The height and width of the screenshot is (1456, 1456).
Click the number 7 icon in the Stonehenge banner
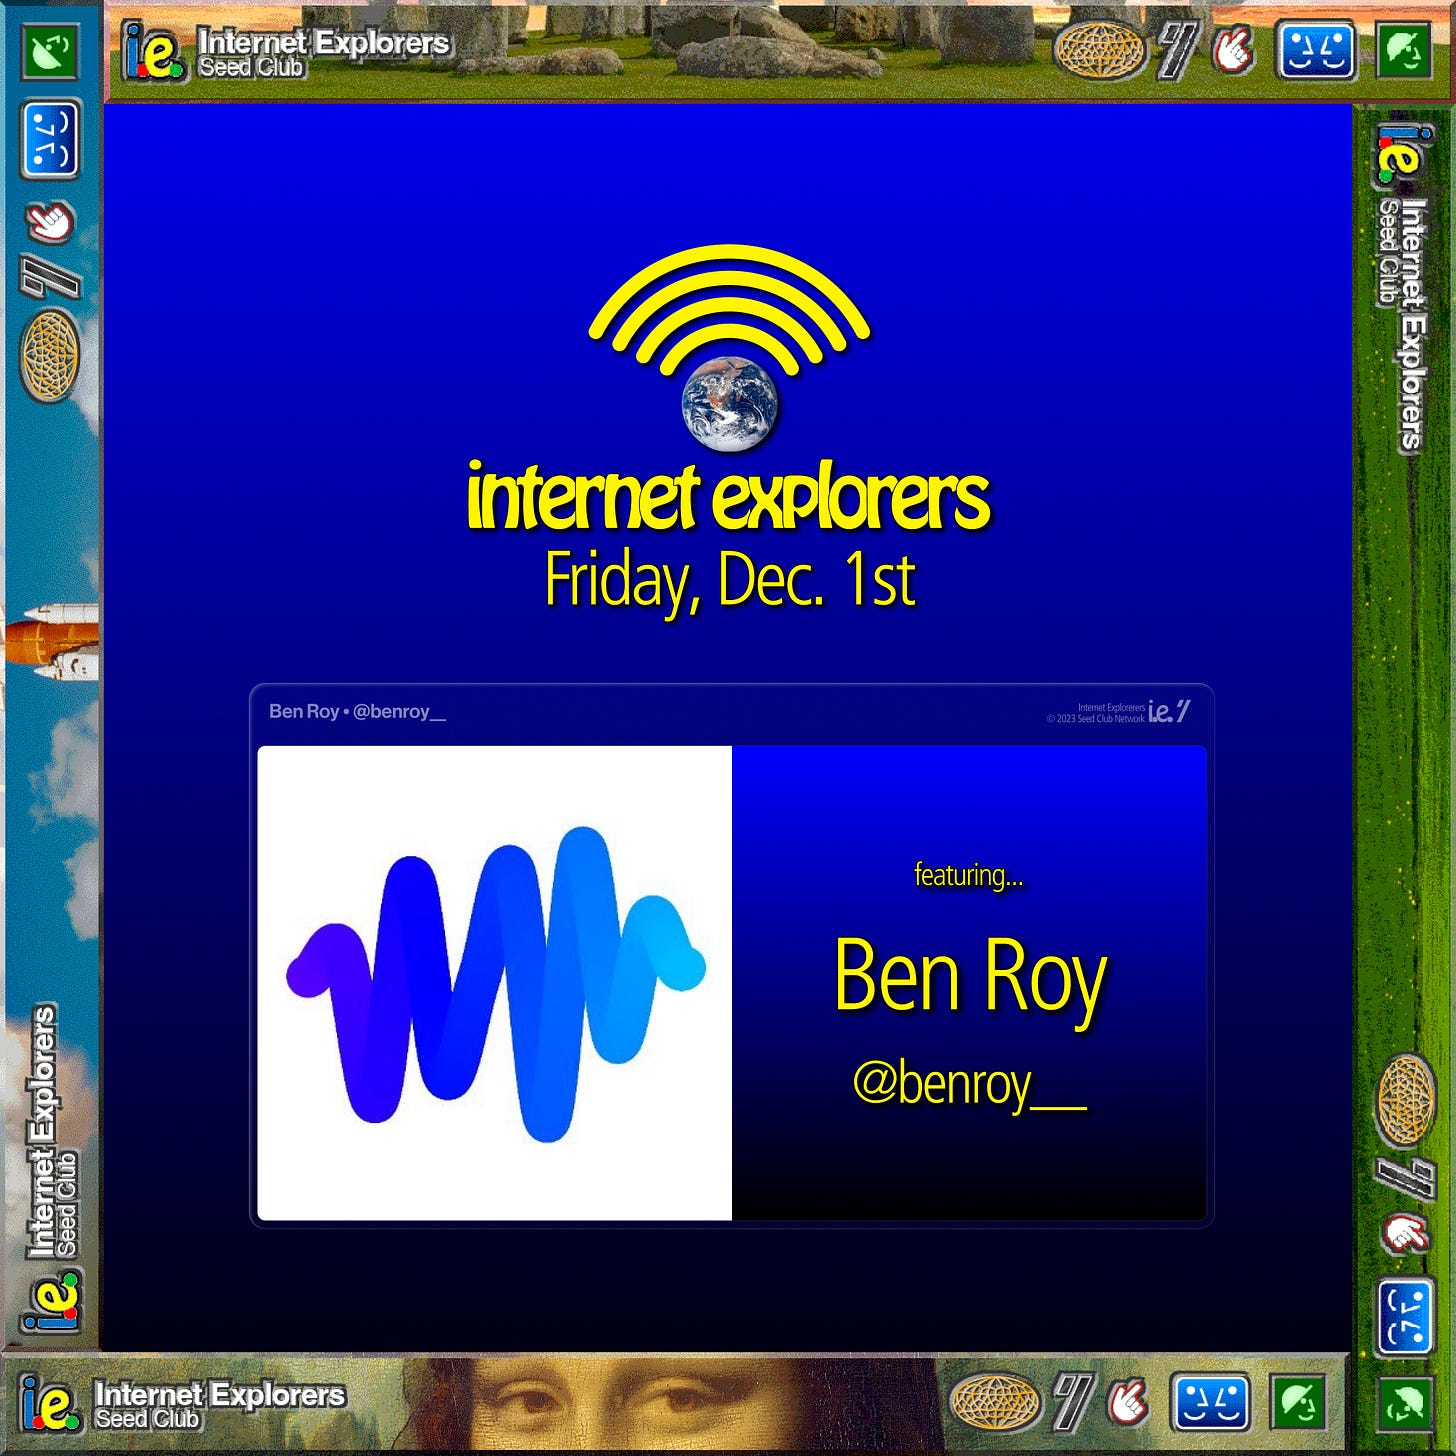click(1177, 50)
